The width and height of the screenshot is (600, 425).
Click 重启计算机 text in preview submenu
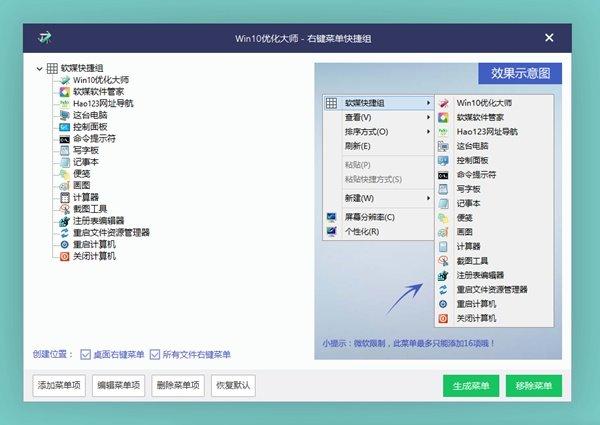coord(476,304)
